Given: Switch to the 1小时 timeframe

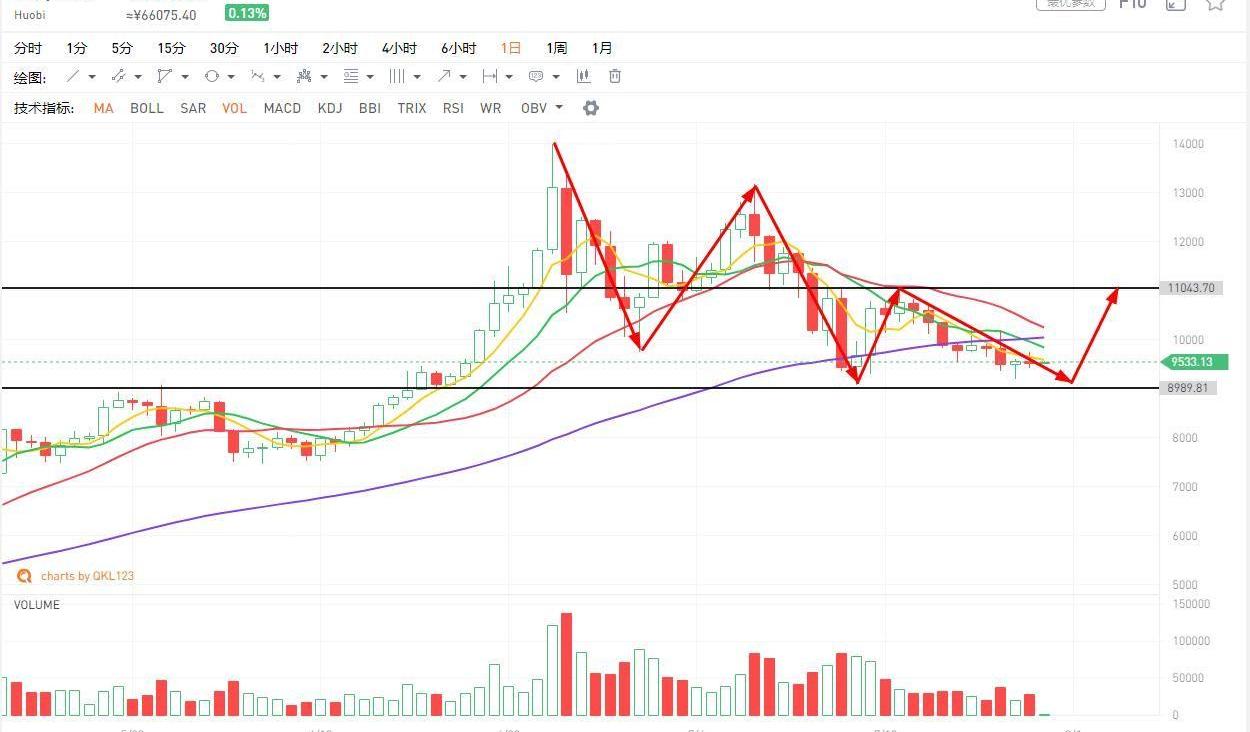Looking at the screenshot, I should coord(281,48).
